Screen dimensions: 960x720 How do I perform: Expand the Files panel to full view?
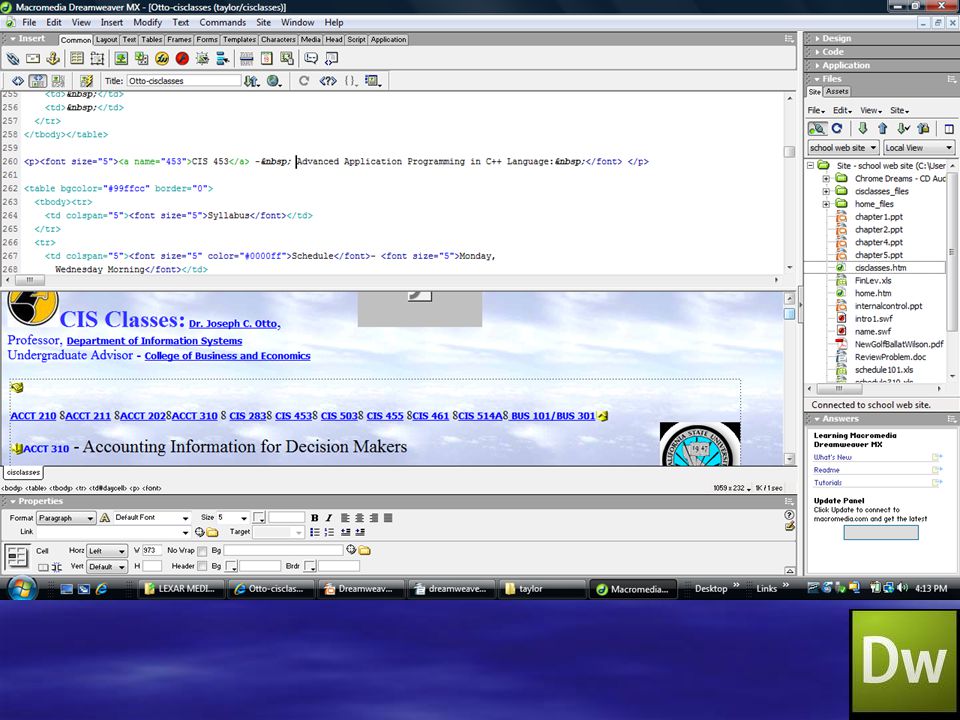[x=949, y=129]
